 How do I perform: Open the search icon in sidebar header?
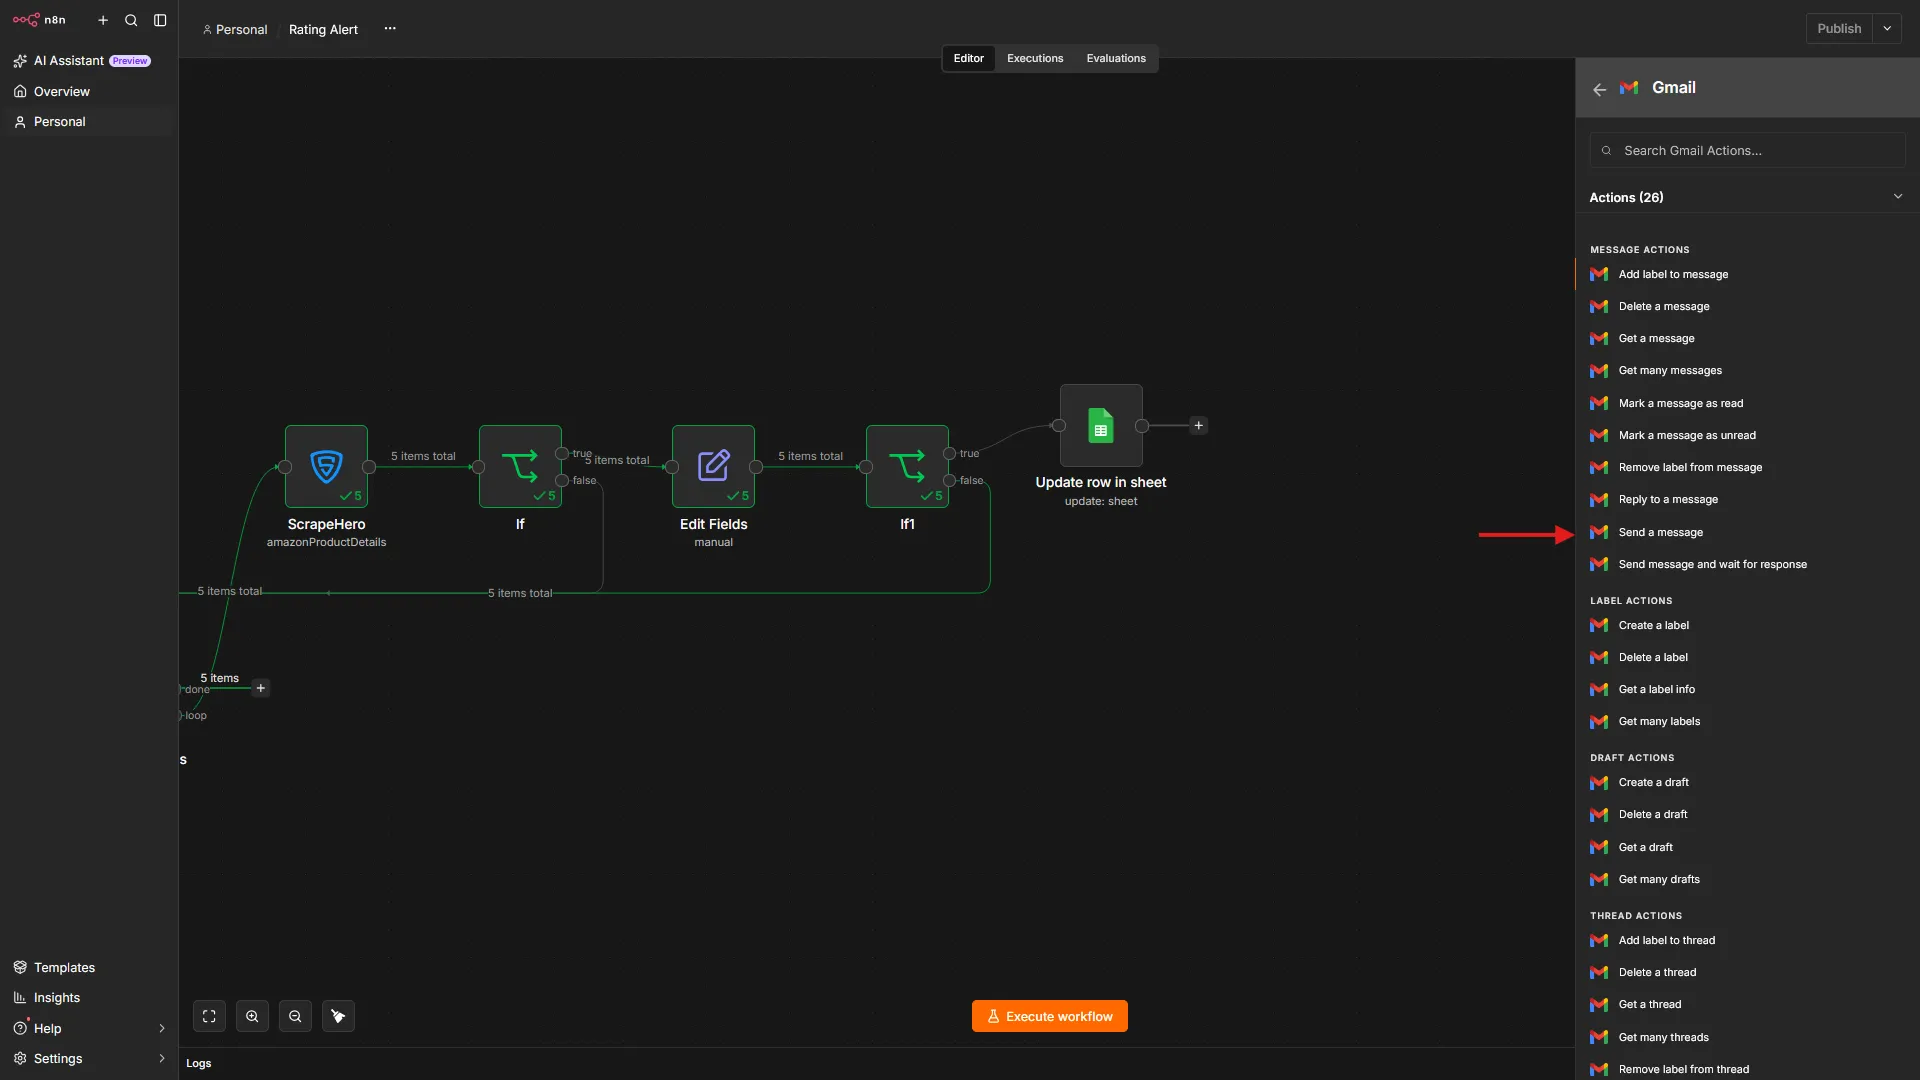pos(131,20)
